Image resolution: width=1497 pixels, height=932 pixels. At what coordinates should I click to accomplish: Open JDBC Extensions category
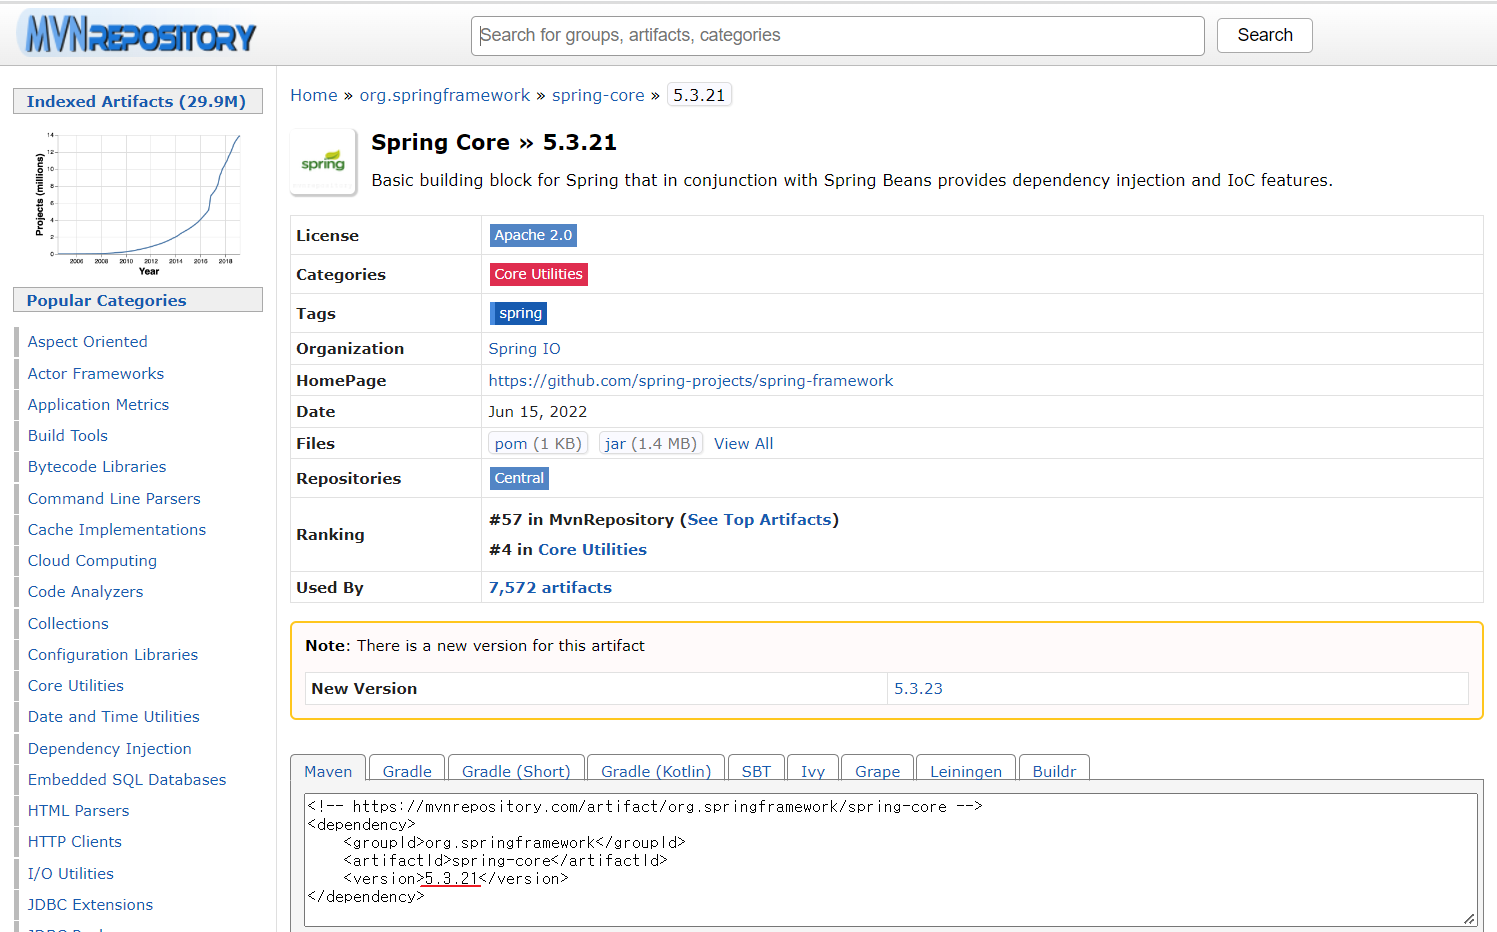click(x=91, y=905)
